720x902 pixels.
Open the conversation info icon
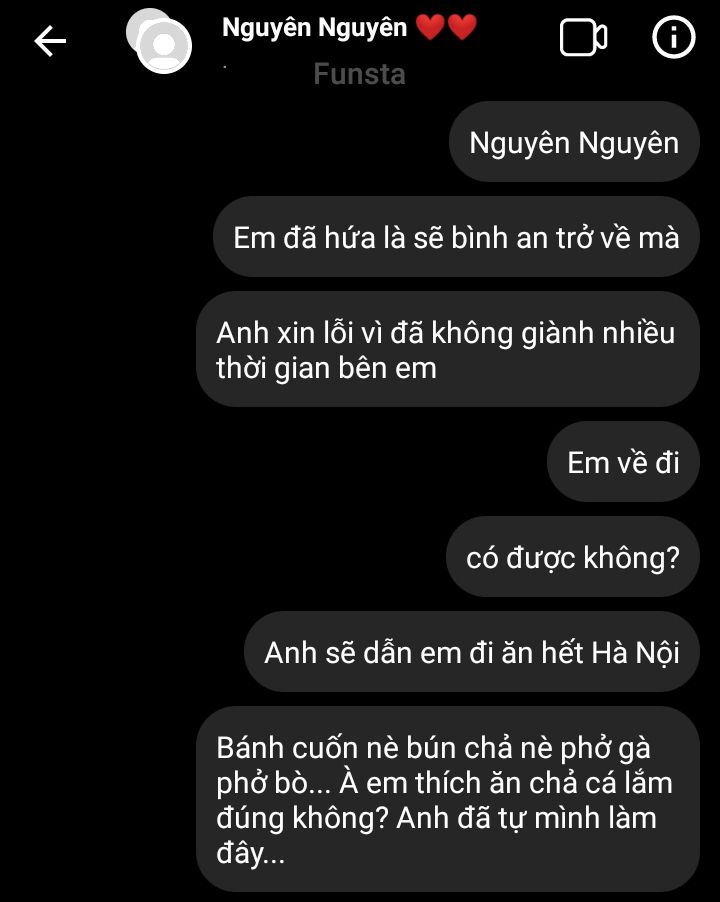(x=673, y=37)
